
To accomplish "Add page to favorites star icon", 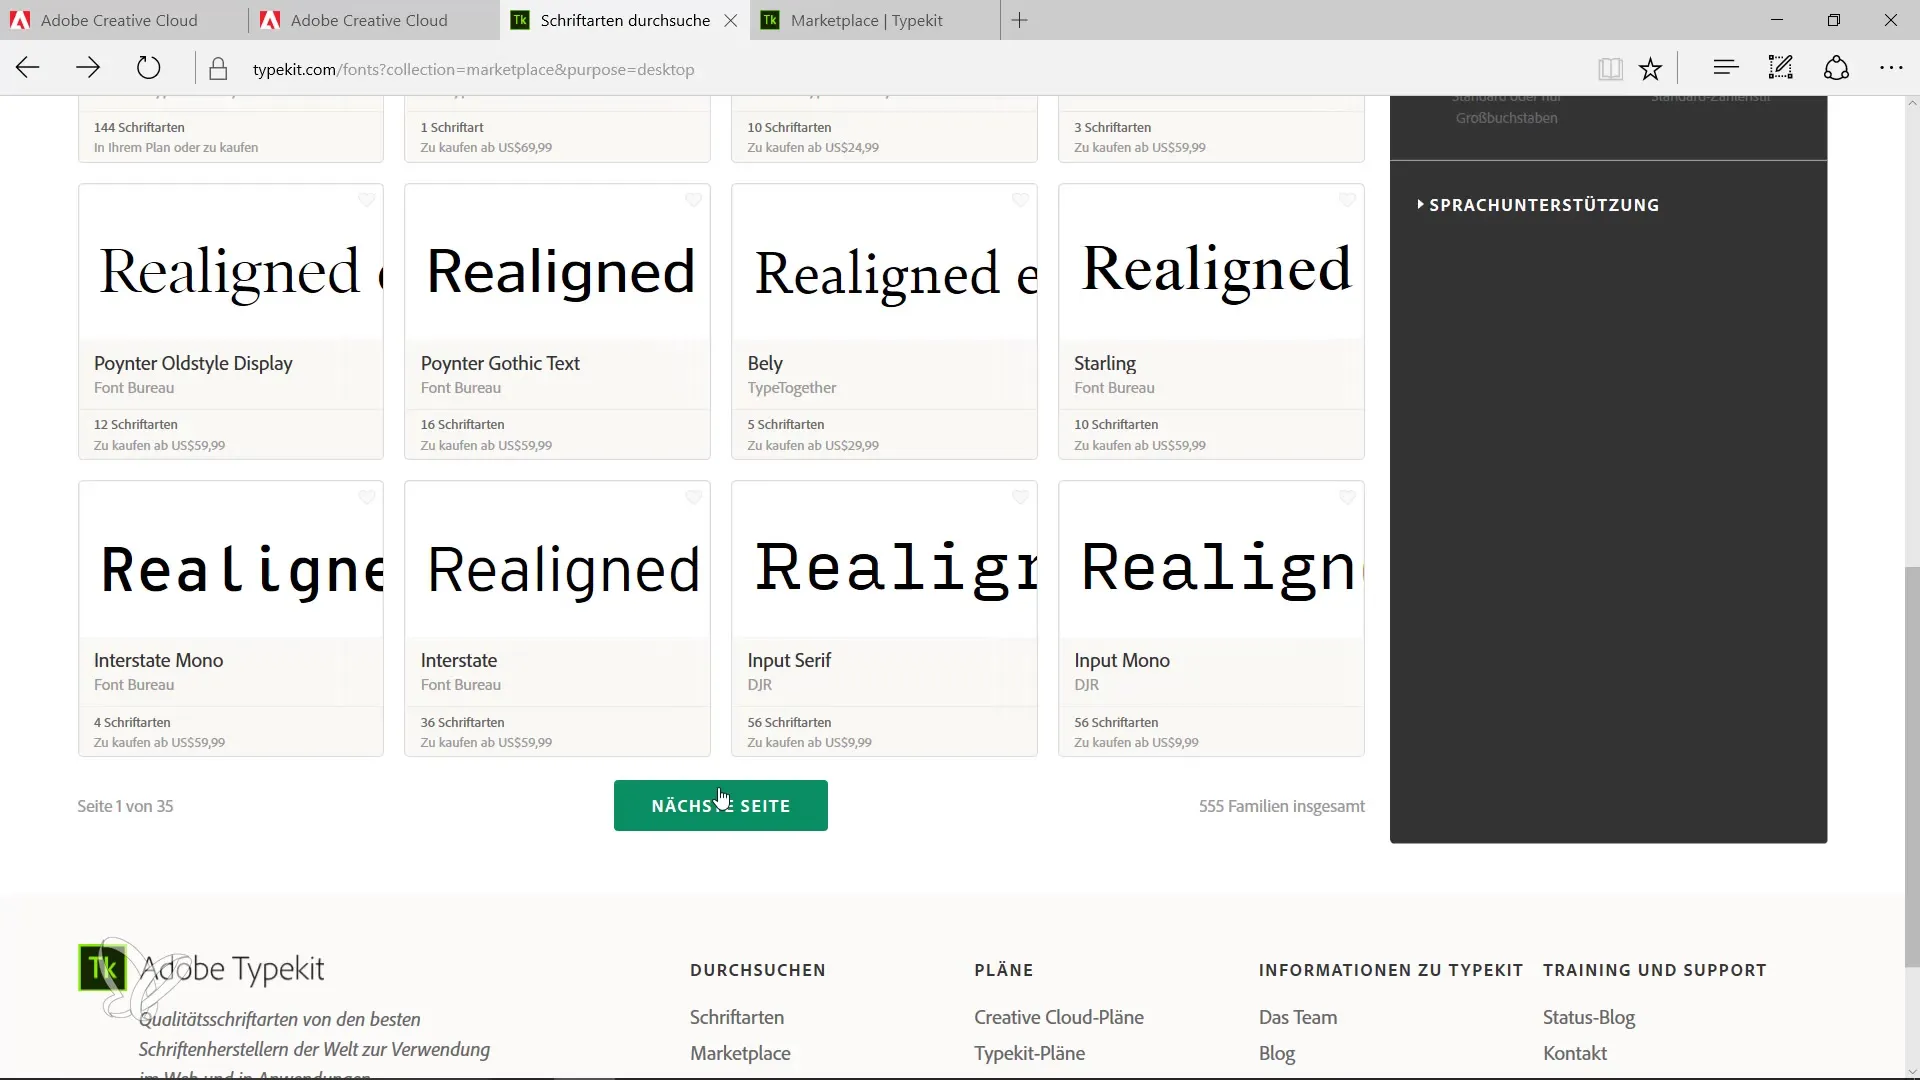I will point(1650,69).
